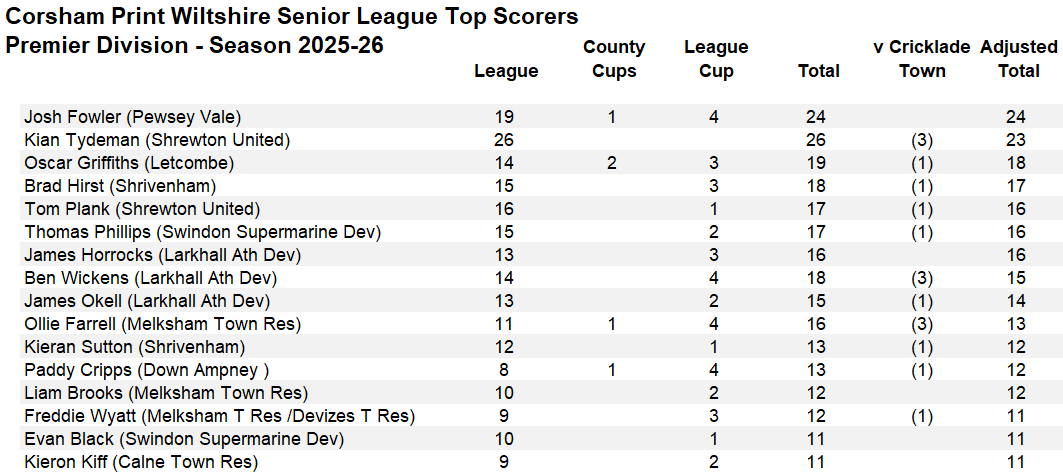This screenshot has height=473, width=1063.
Task: Select Thomas Phillips (Swindon Supermarine Dev) entry
Action: pos(202,232)
